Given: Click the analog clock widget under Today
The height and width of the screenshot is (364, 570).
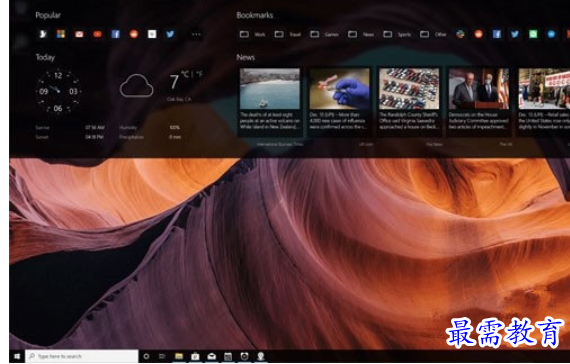Looking at the screenshot, I should point(58,92).
